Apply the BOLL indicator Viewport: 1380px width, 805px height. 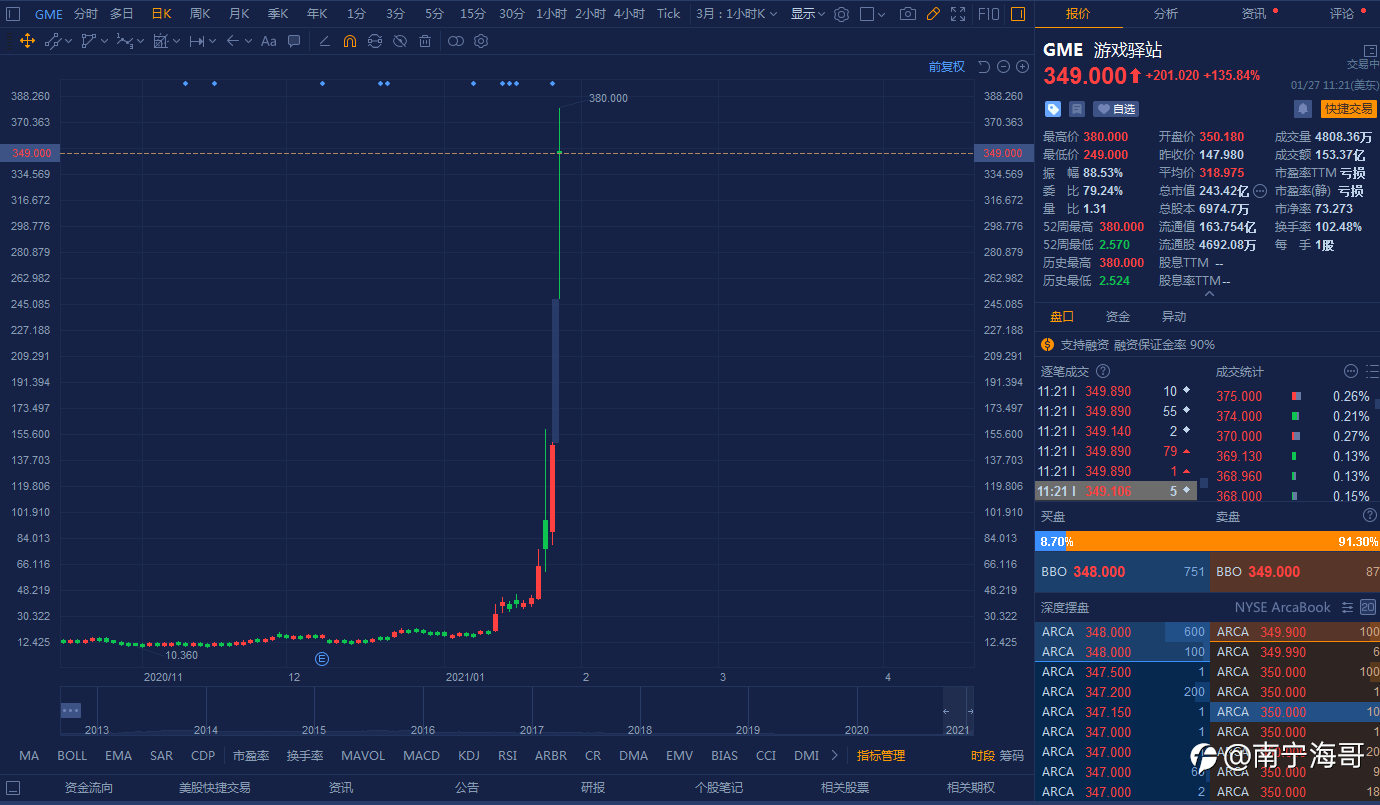point(72,756)
